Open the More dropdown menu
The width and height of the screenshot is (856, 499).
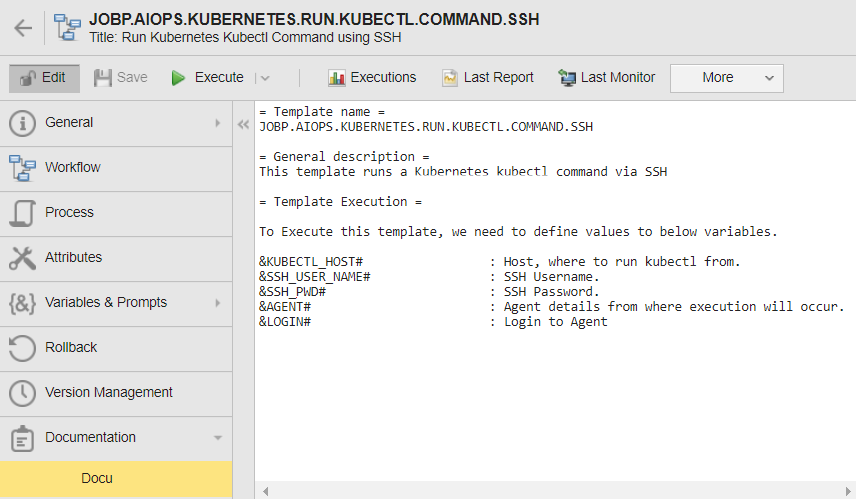point(726,78)
